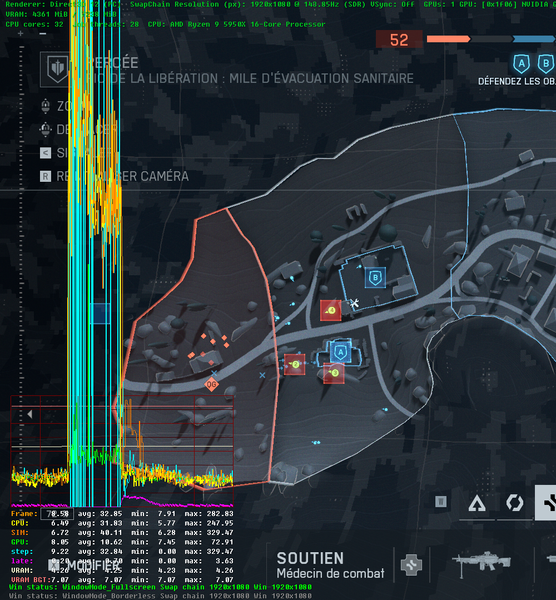556x600 pixels.
Task: Click the mouse drag icon beside move hint
Action: point(46,129)
